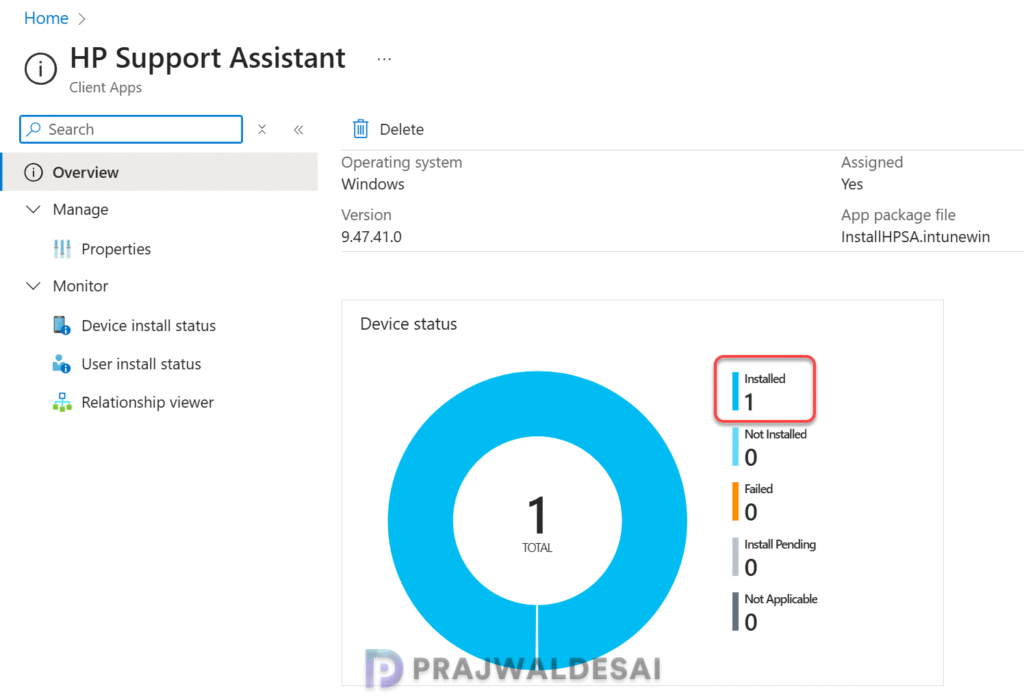Click the Assigned value Yes

(x=852, y=184)
